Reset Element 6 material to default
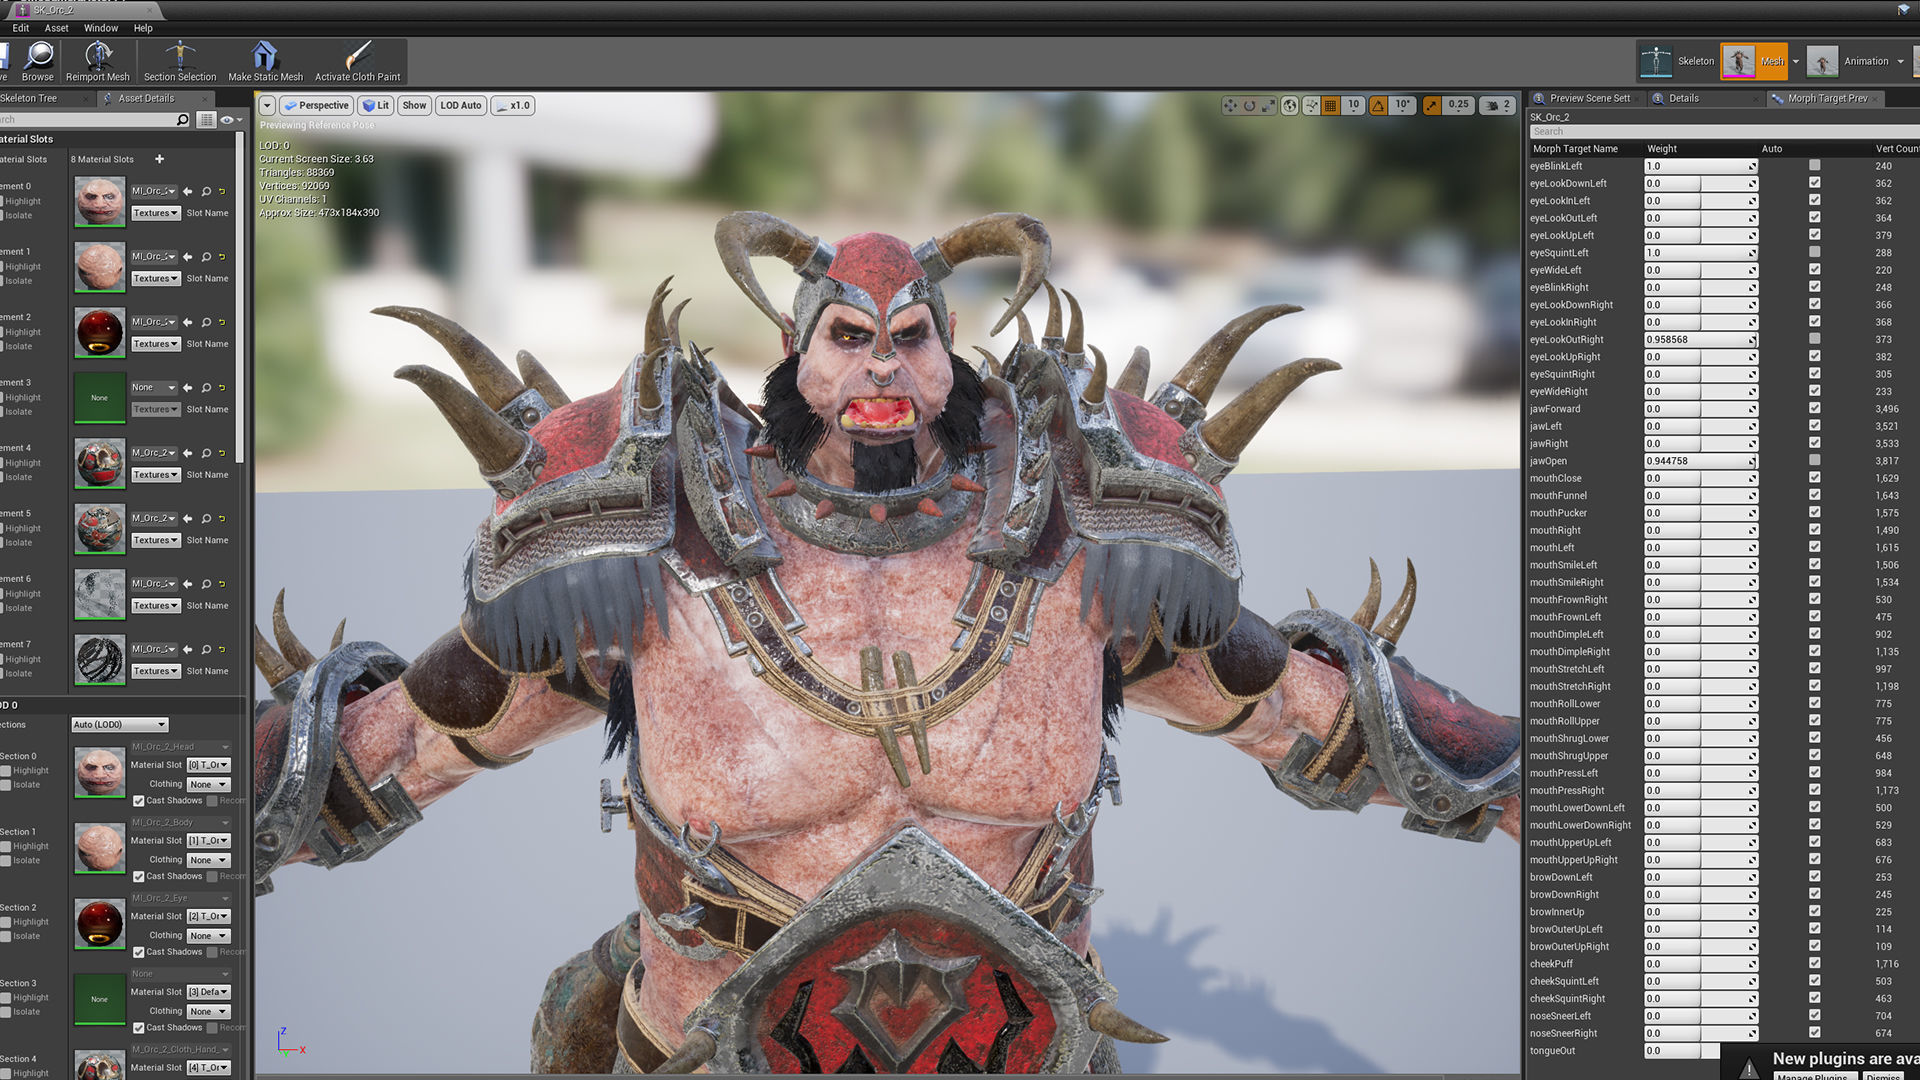This screenshot has width=1920, height=1080. point(222,584)
